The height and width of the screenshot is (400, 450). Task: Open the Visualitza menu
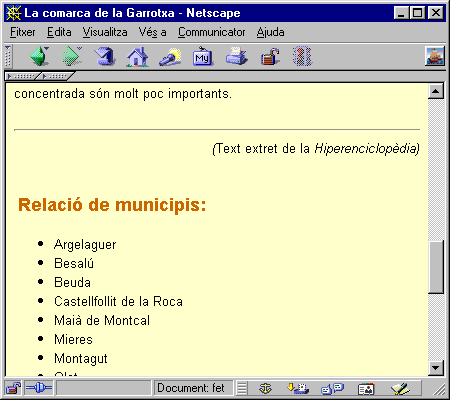pyautogui.click(x=105, y=32)
